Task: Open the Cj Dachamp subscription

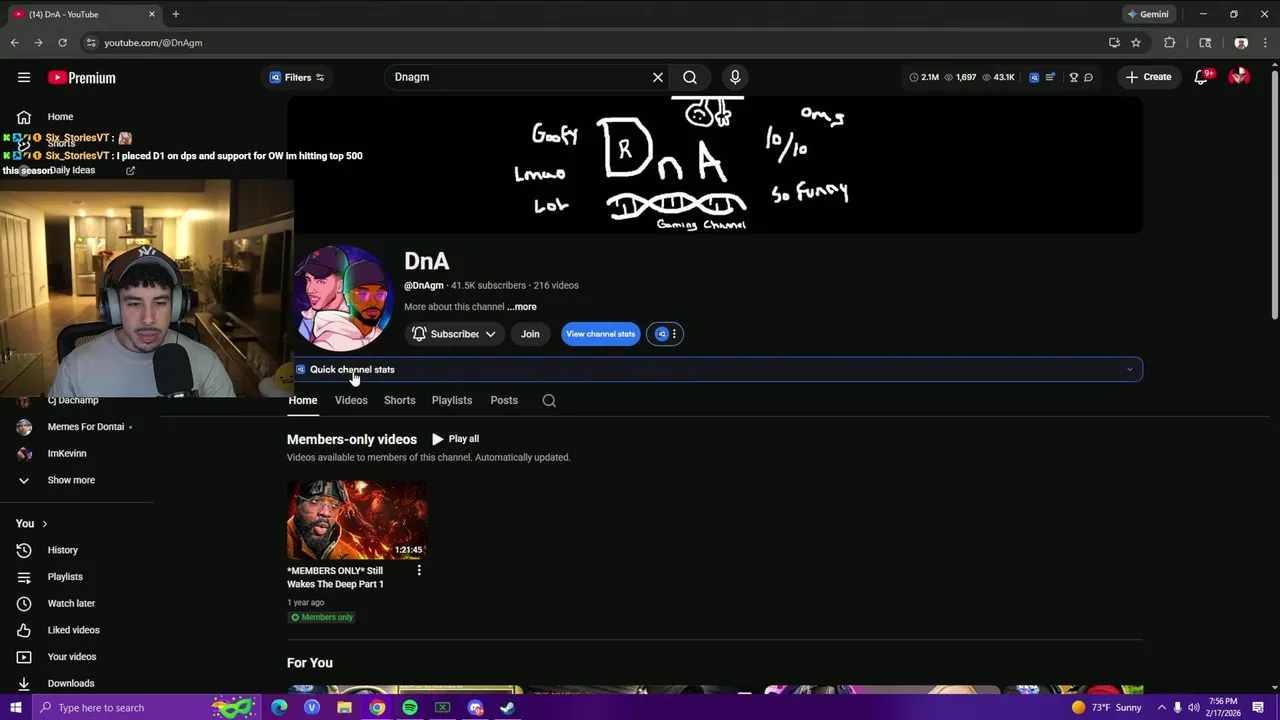Action: pyautogui.click(x=73, y=400)
